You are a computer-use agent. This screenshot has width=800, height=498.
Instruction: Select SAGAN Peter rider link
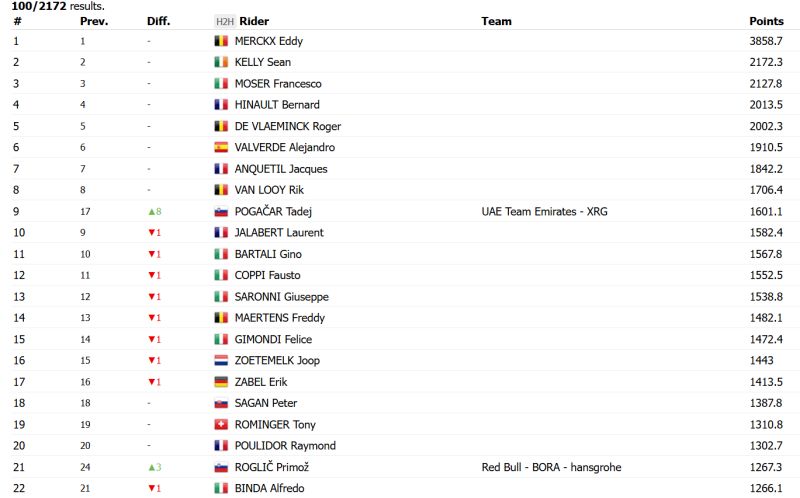[265, 403]
